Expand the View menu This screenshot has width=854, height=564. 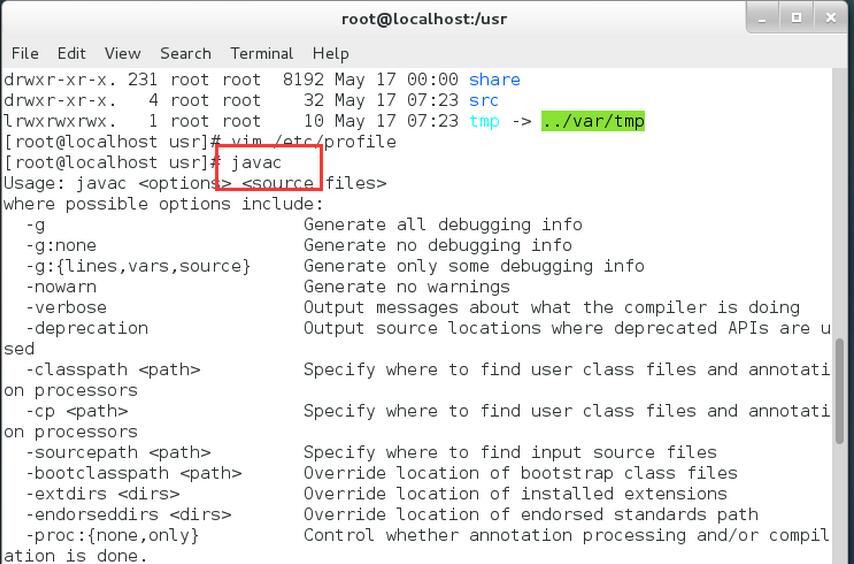122,53
